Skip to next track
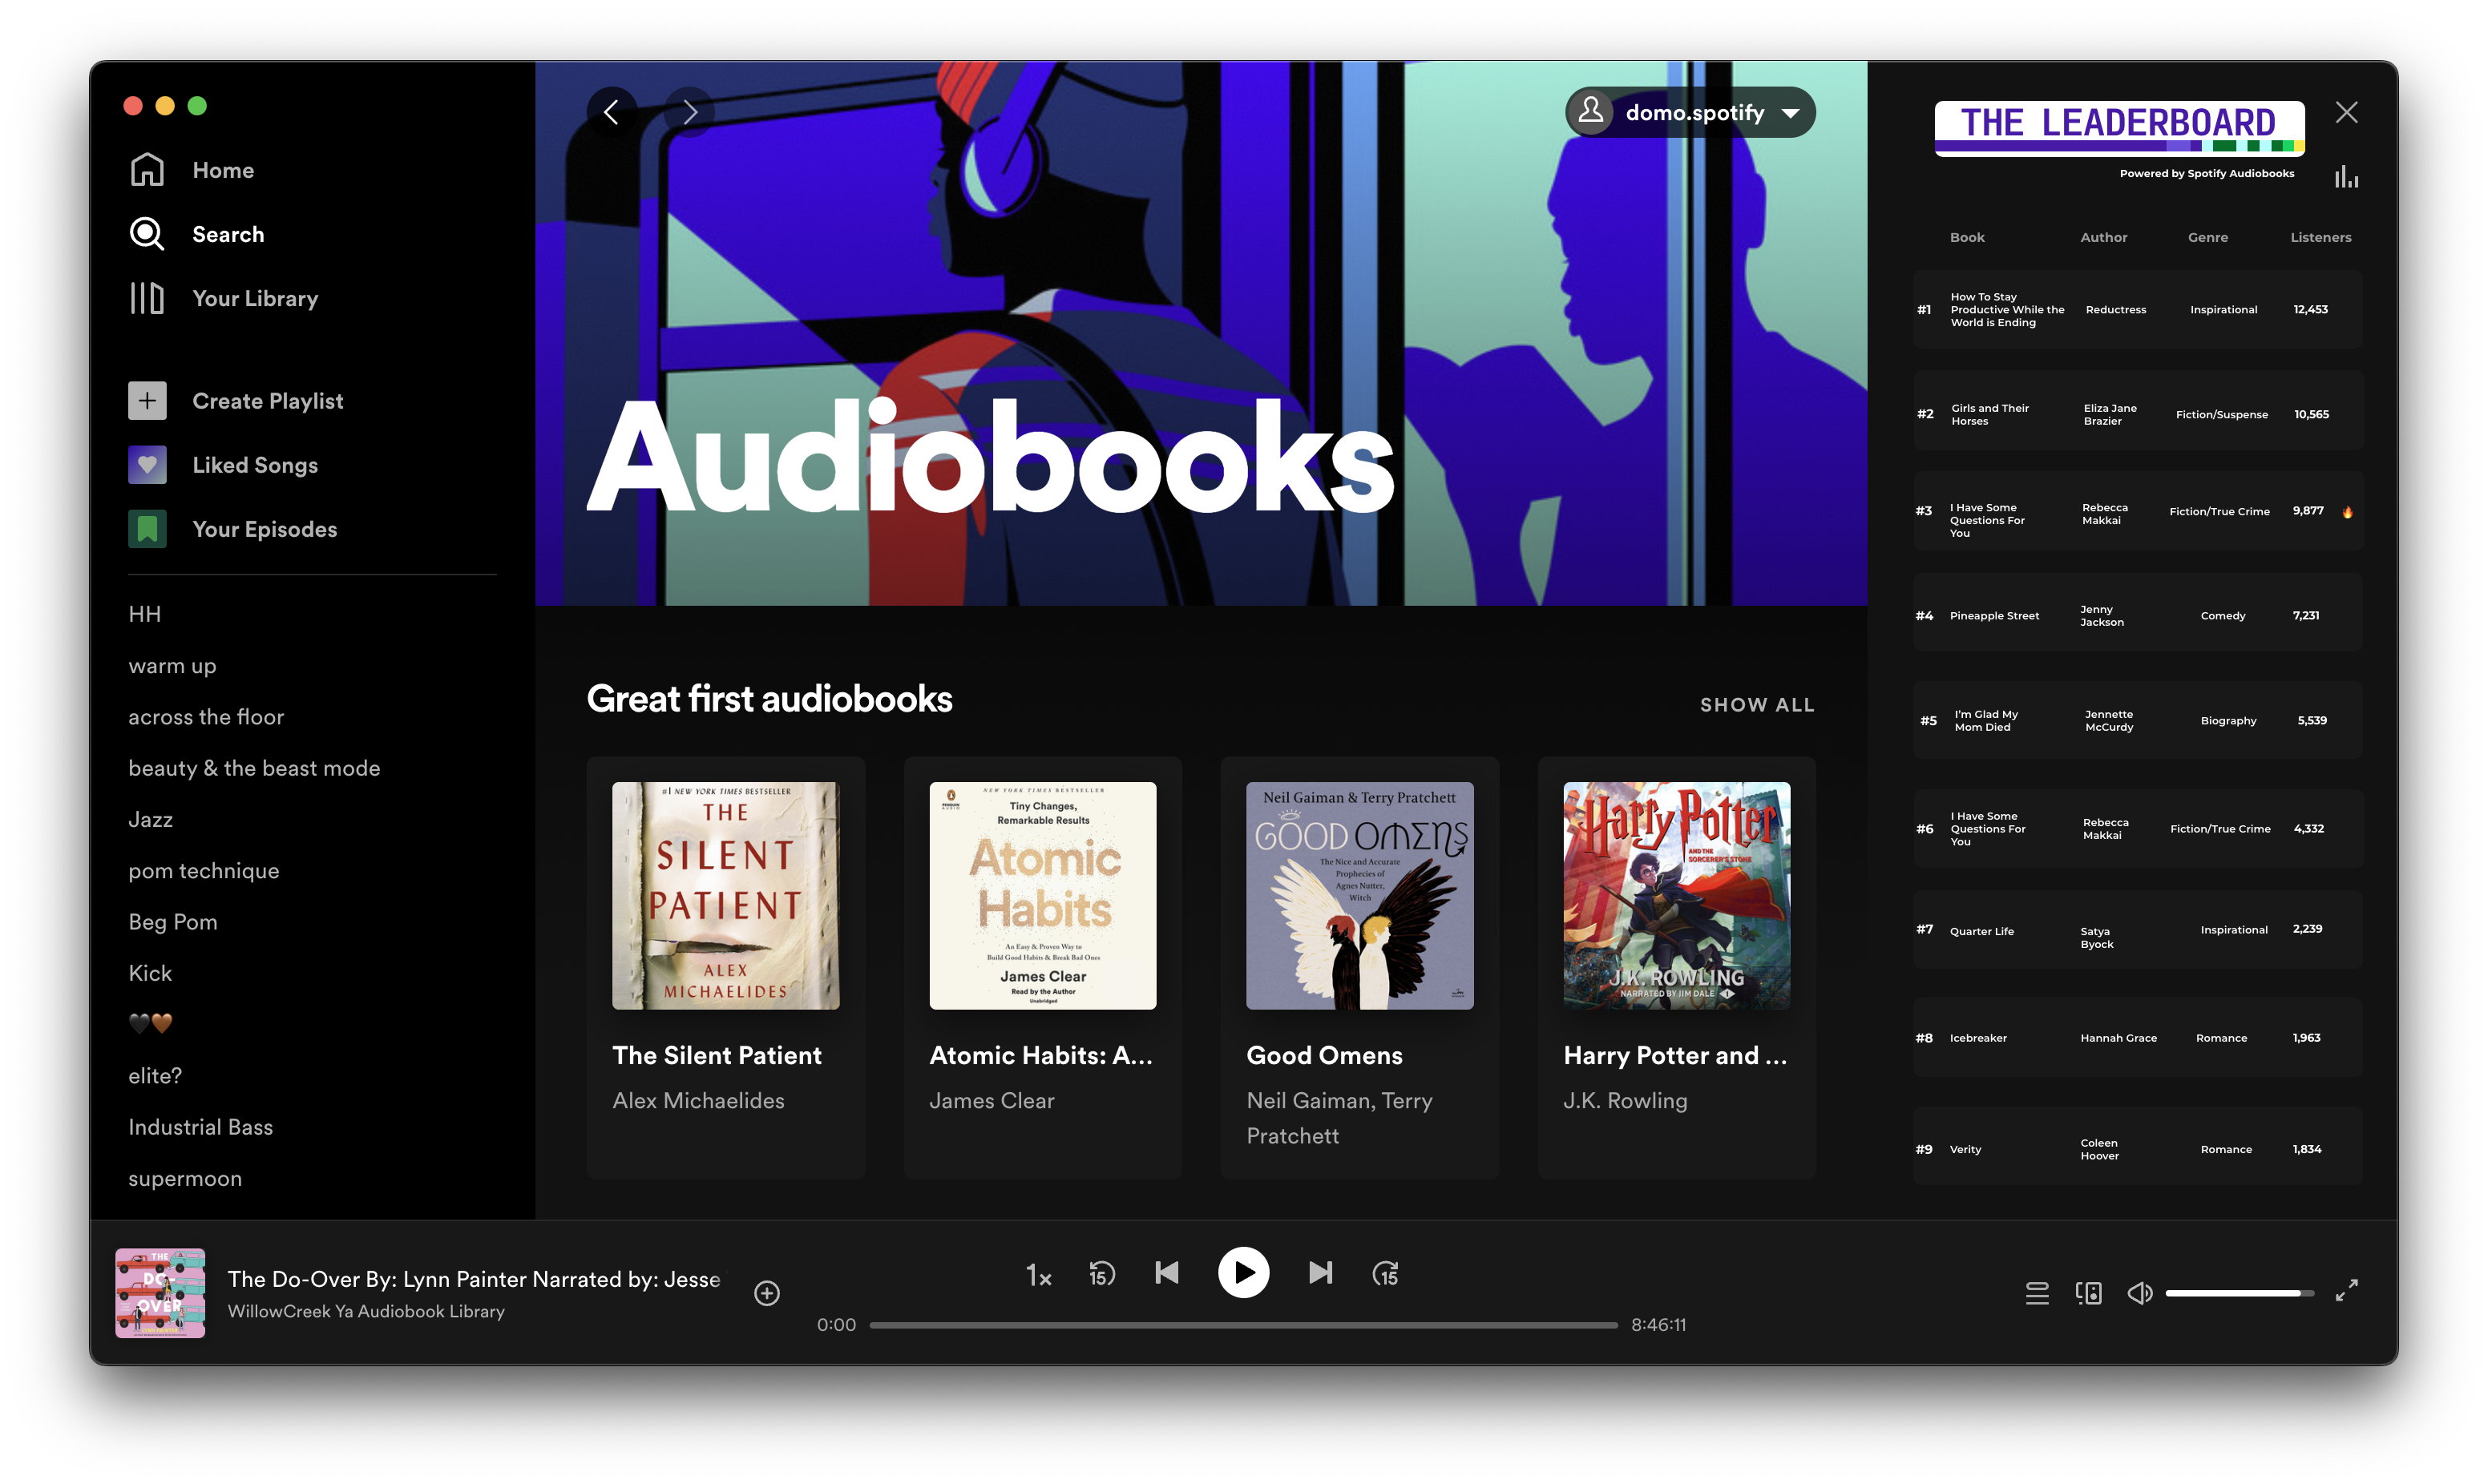 [1320, 1272]
